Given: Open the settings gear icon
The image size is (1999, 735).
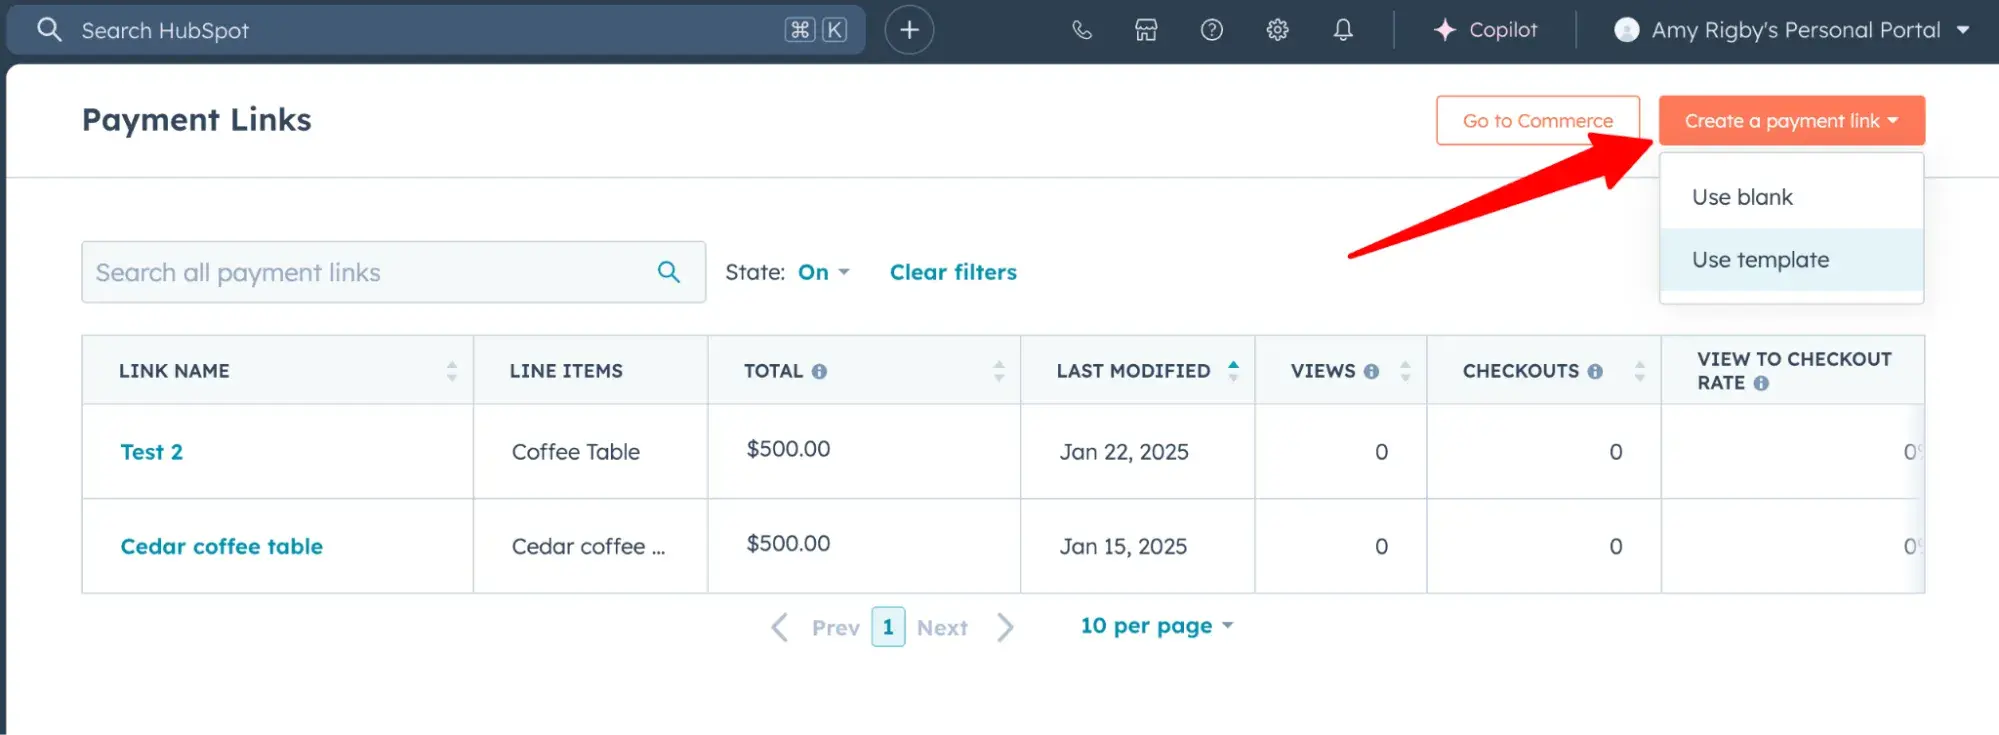Looking at the screenshot, I should (1277, 30).
